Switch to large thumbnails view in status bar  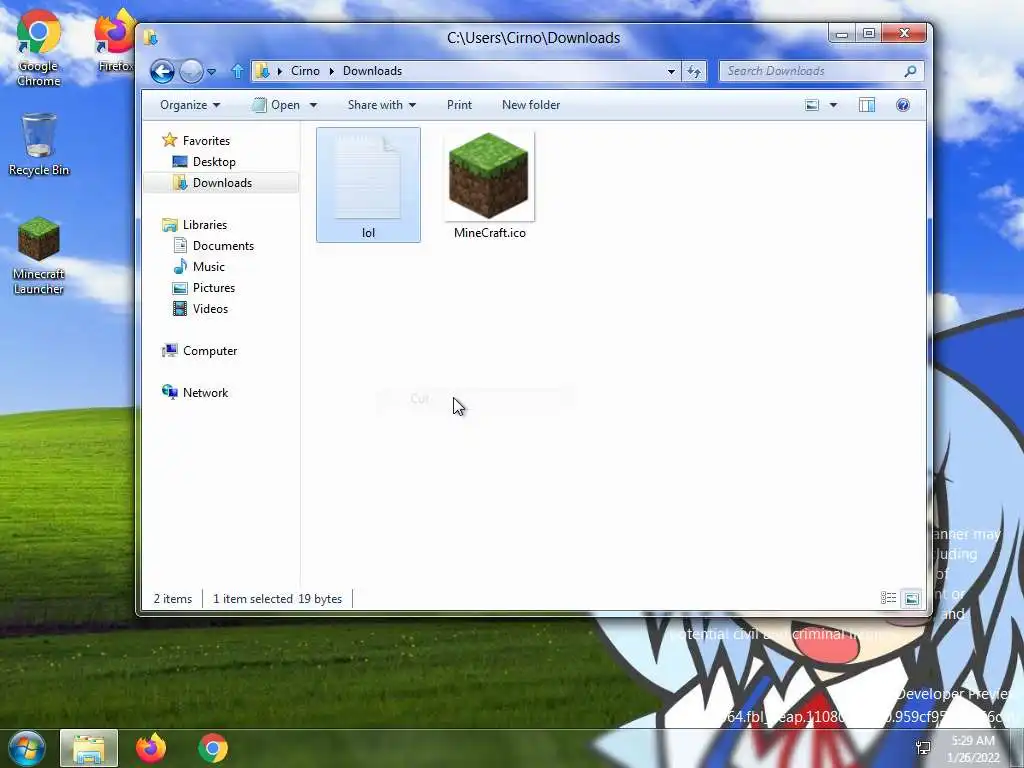[x=912, y=598]
